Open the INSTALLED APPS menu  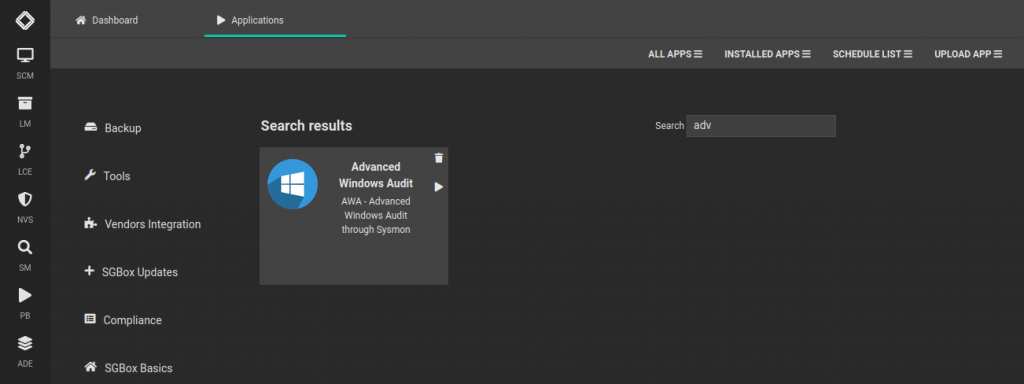coord(767,54)
